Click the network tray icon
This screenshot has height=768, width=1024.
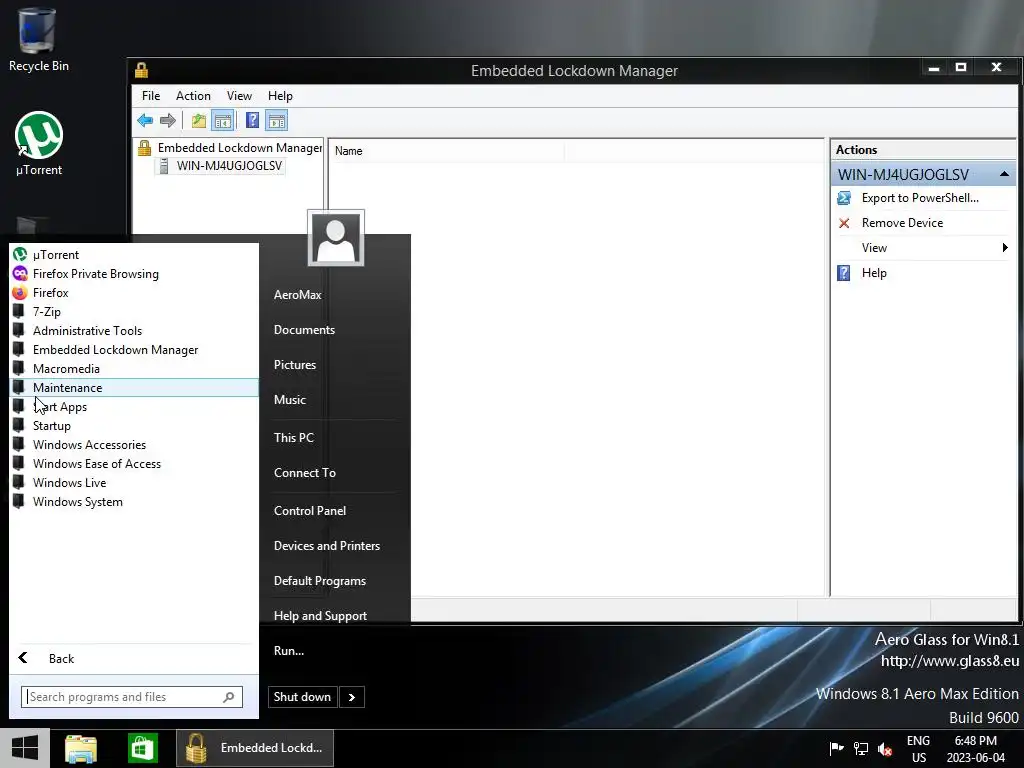point(861,748)
